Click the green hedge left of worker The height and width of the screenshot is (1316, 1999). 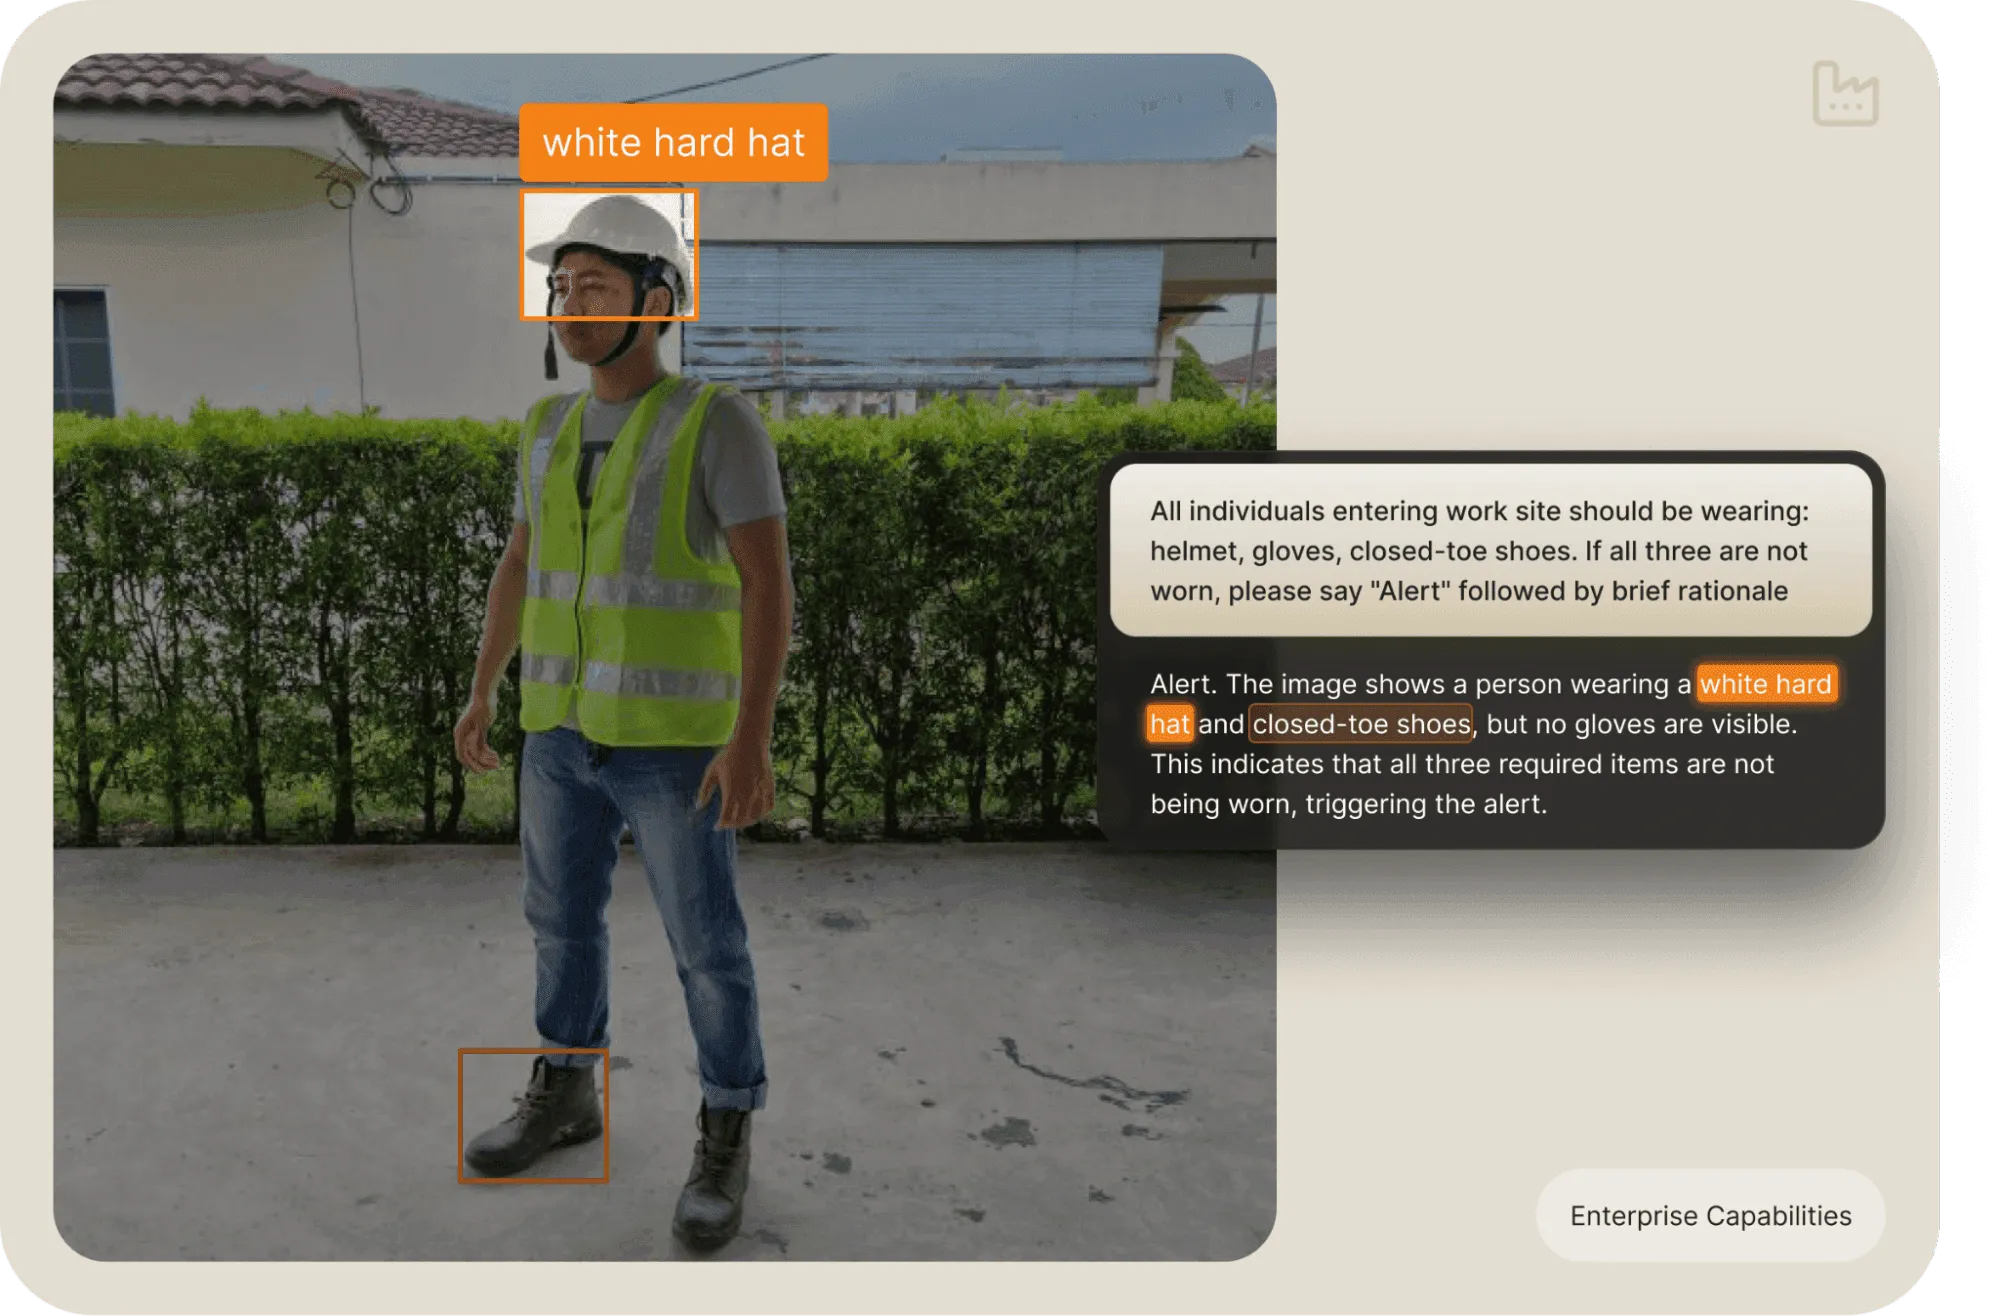tap(280, 600)
